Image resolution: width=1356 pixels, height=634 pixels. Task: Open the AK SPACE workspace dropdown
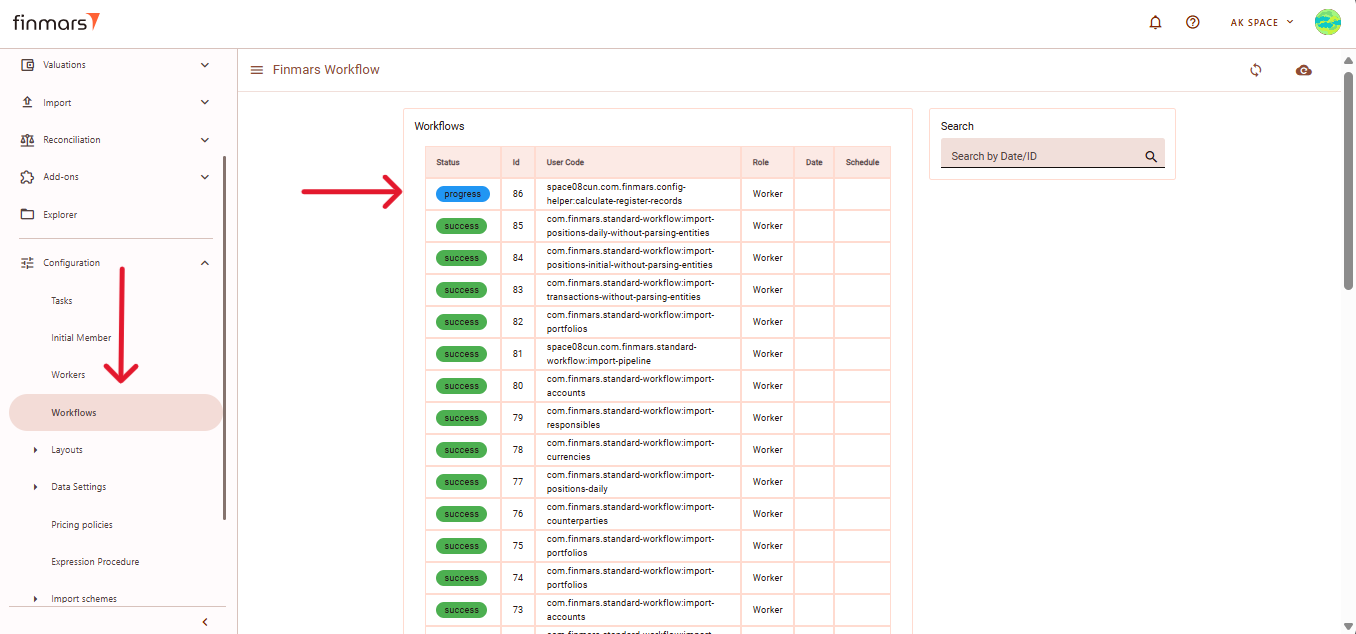[1261, 22]
